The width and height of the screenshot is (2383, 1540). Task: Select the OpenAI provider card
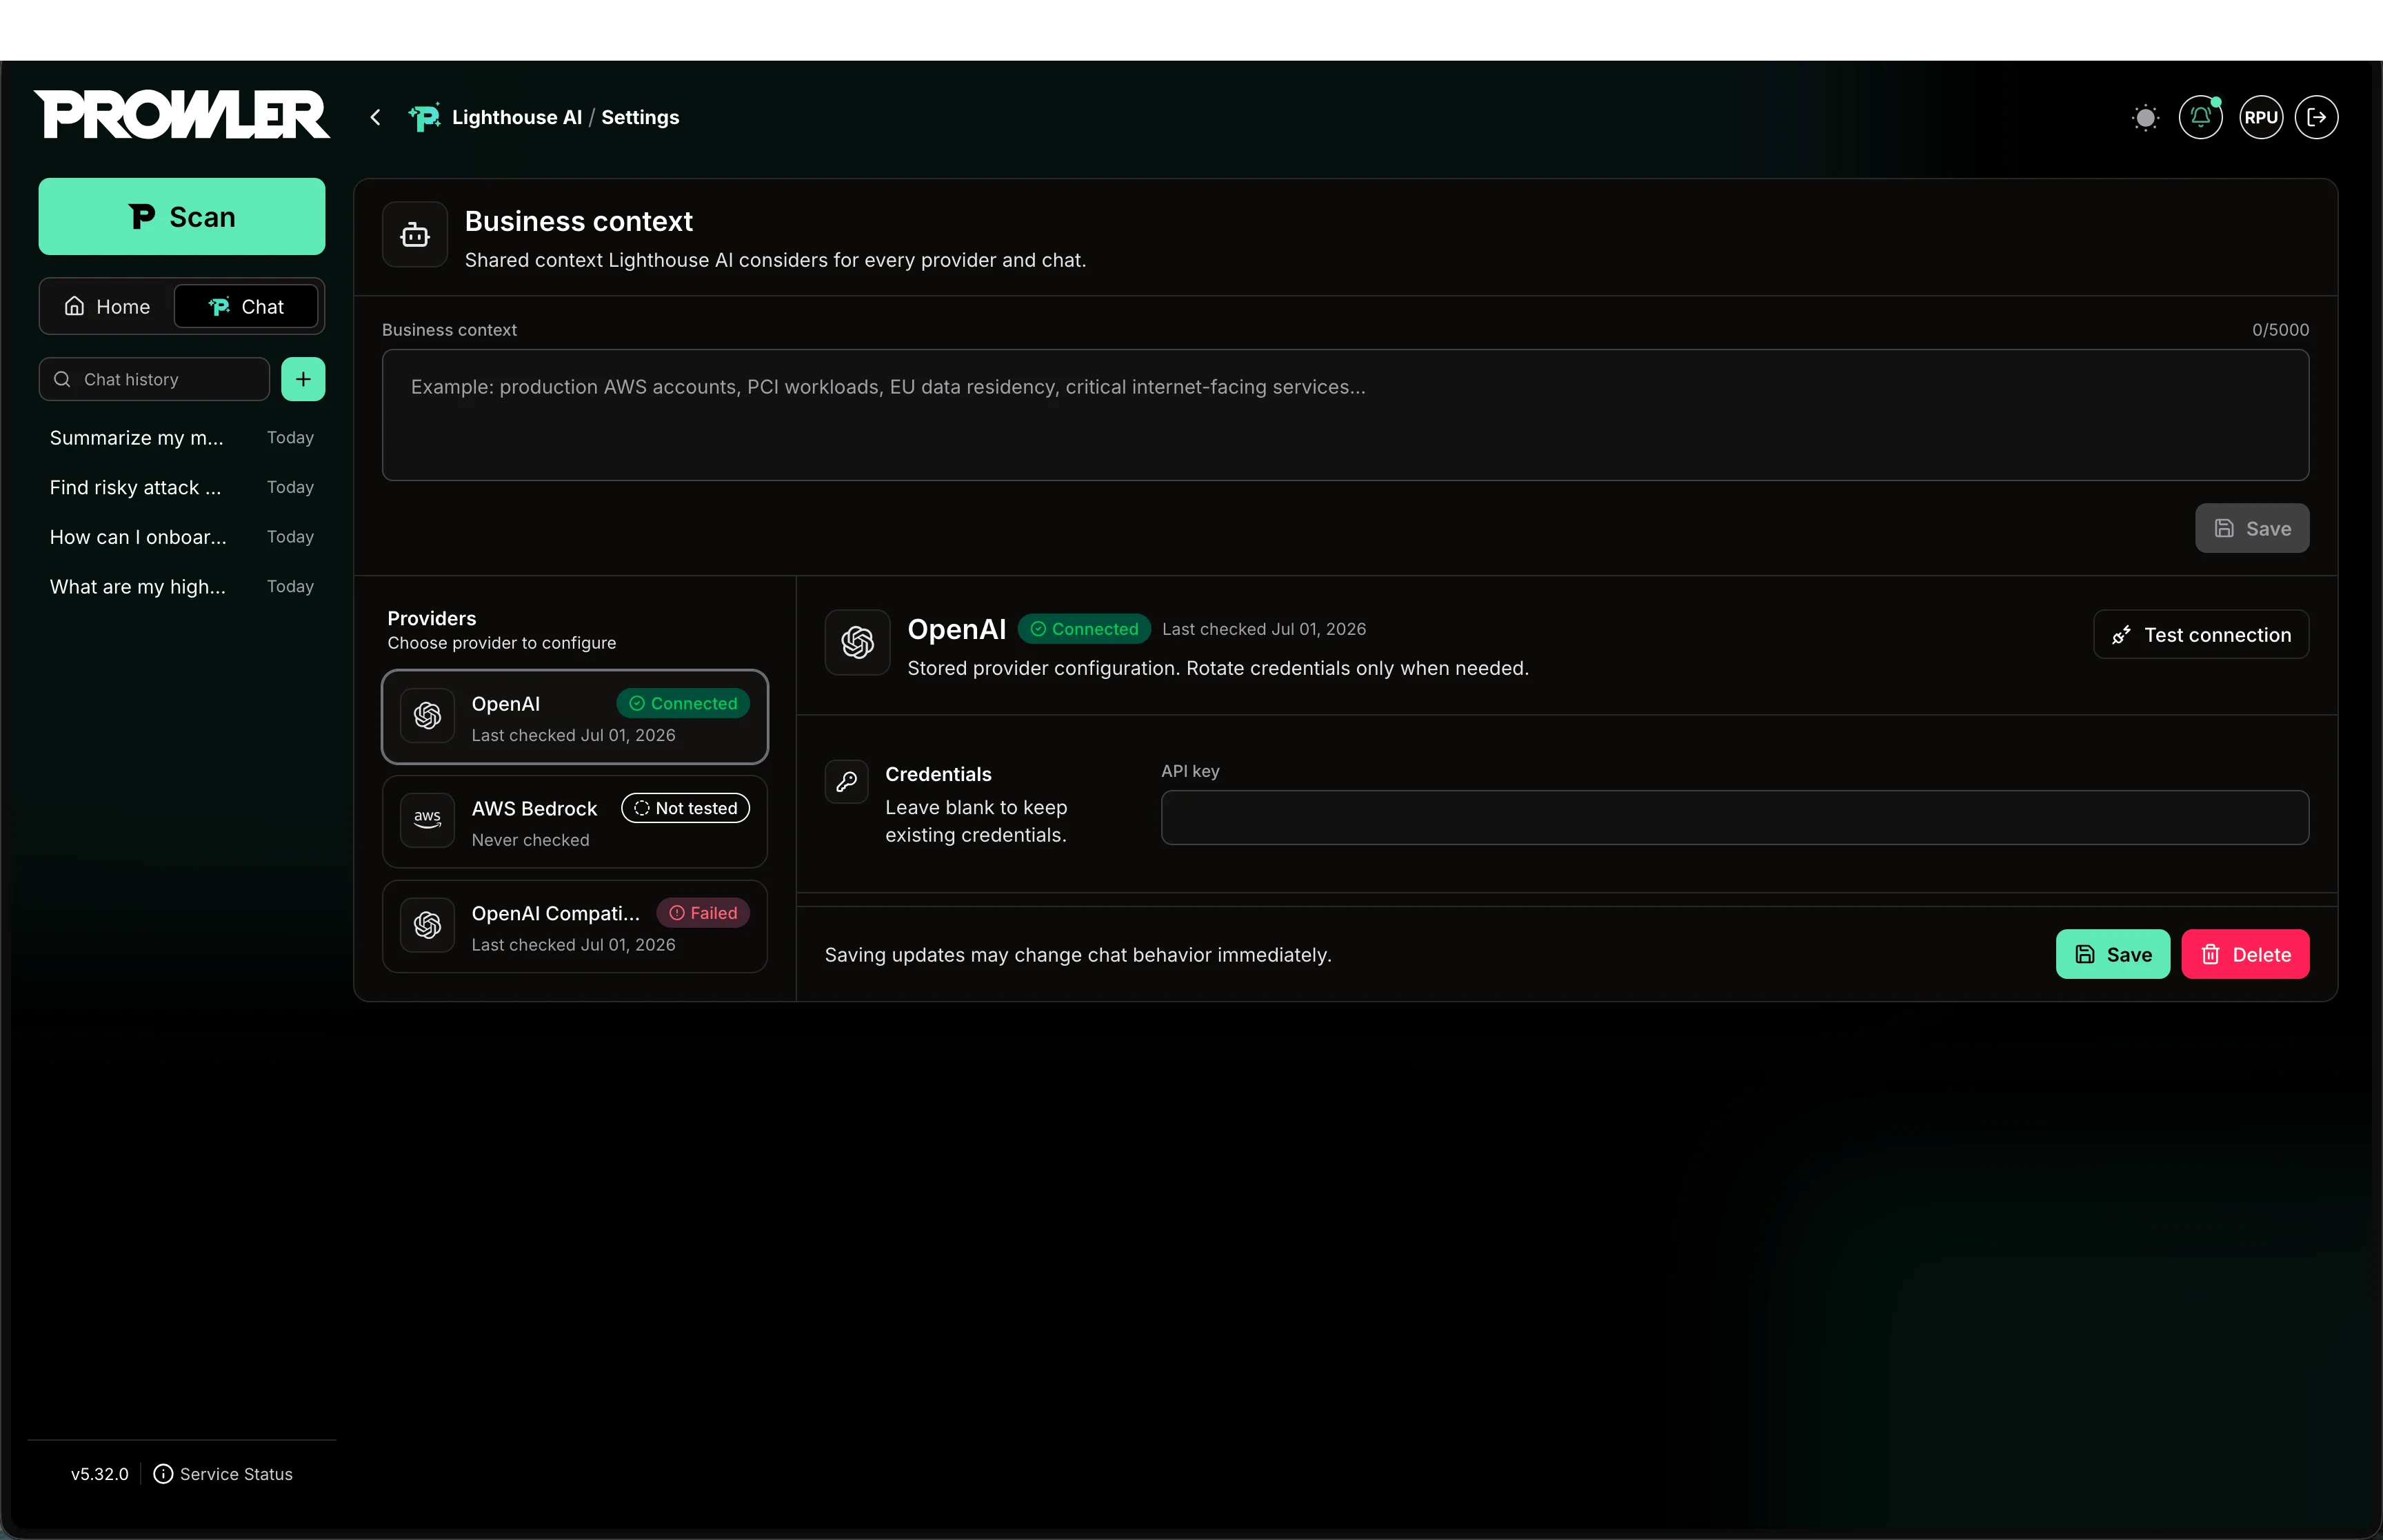[575, 717]
